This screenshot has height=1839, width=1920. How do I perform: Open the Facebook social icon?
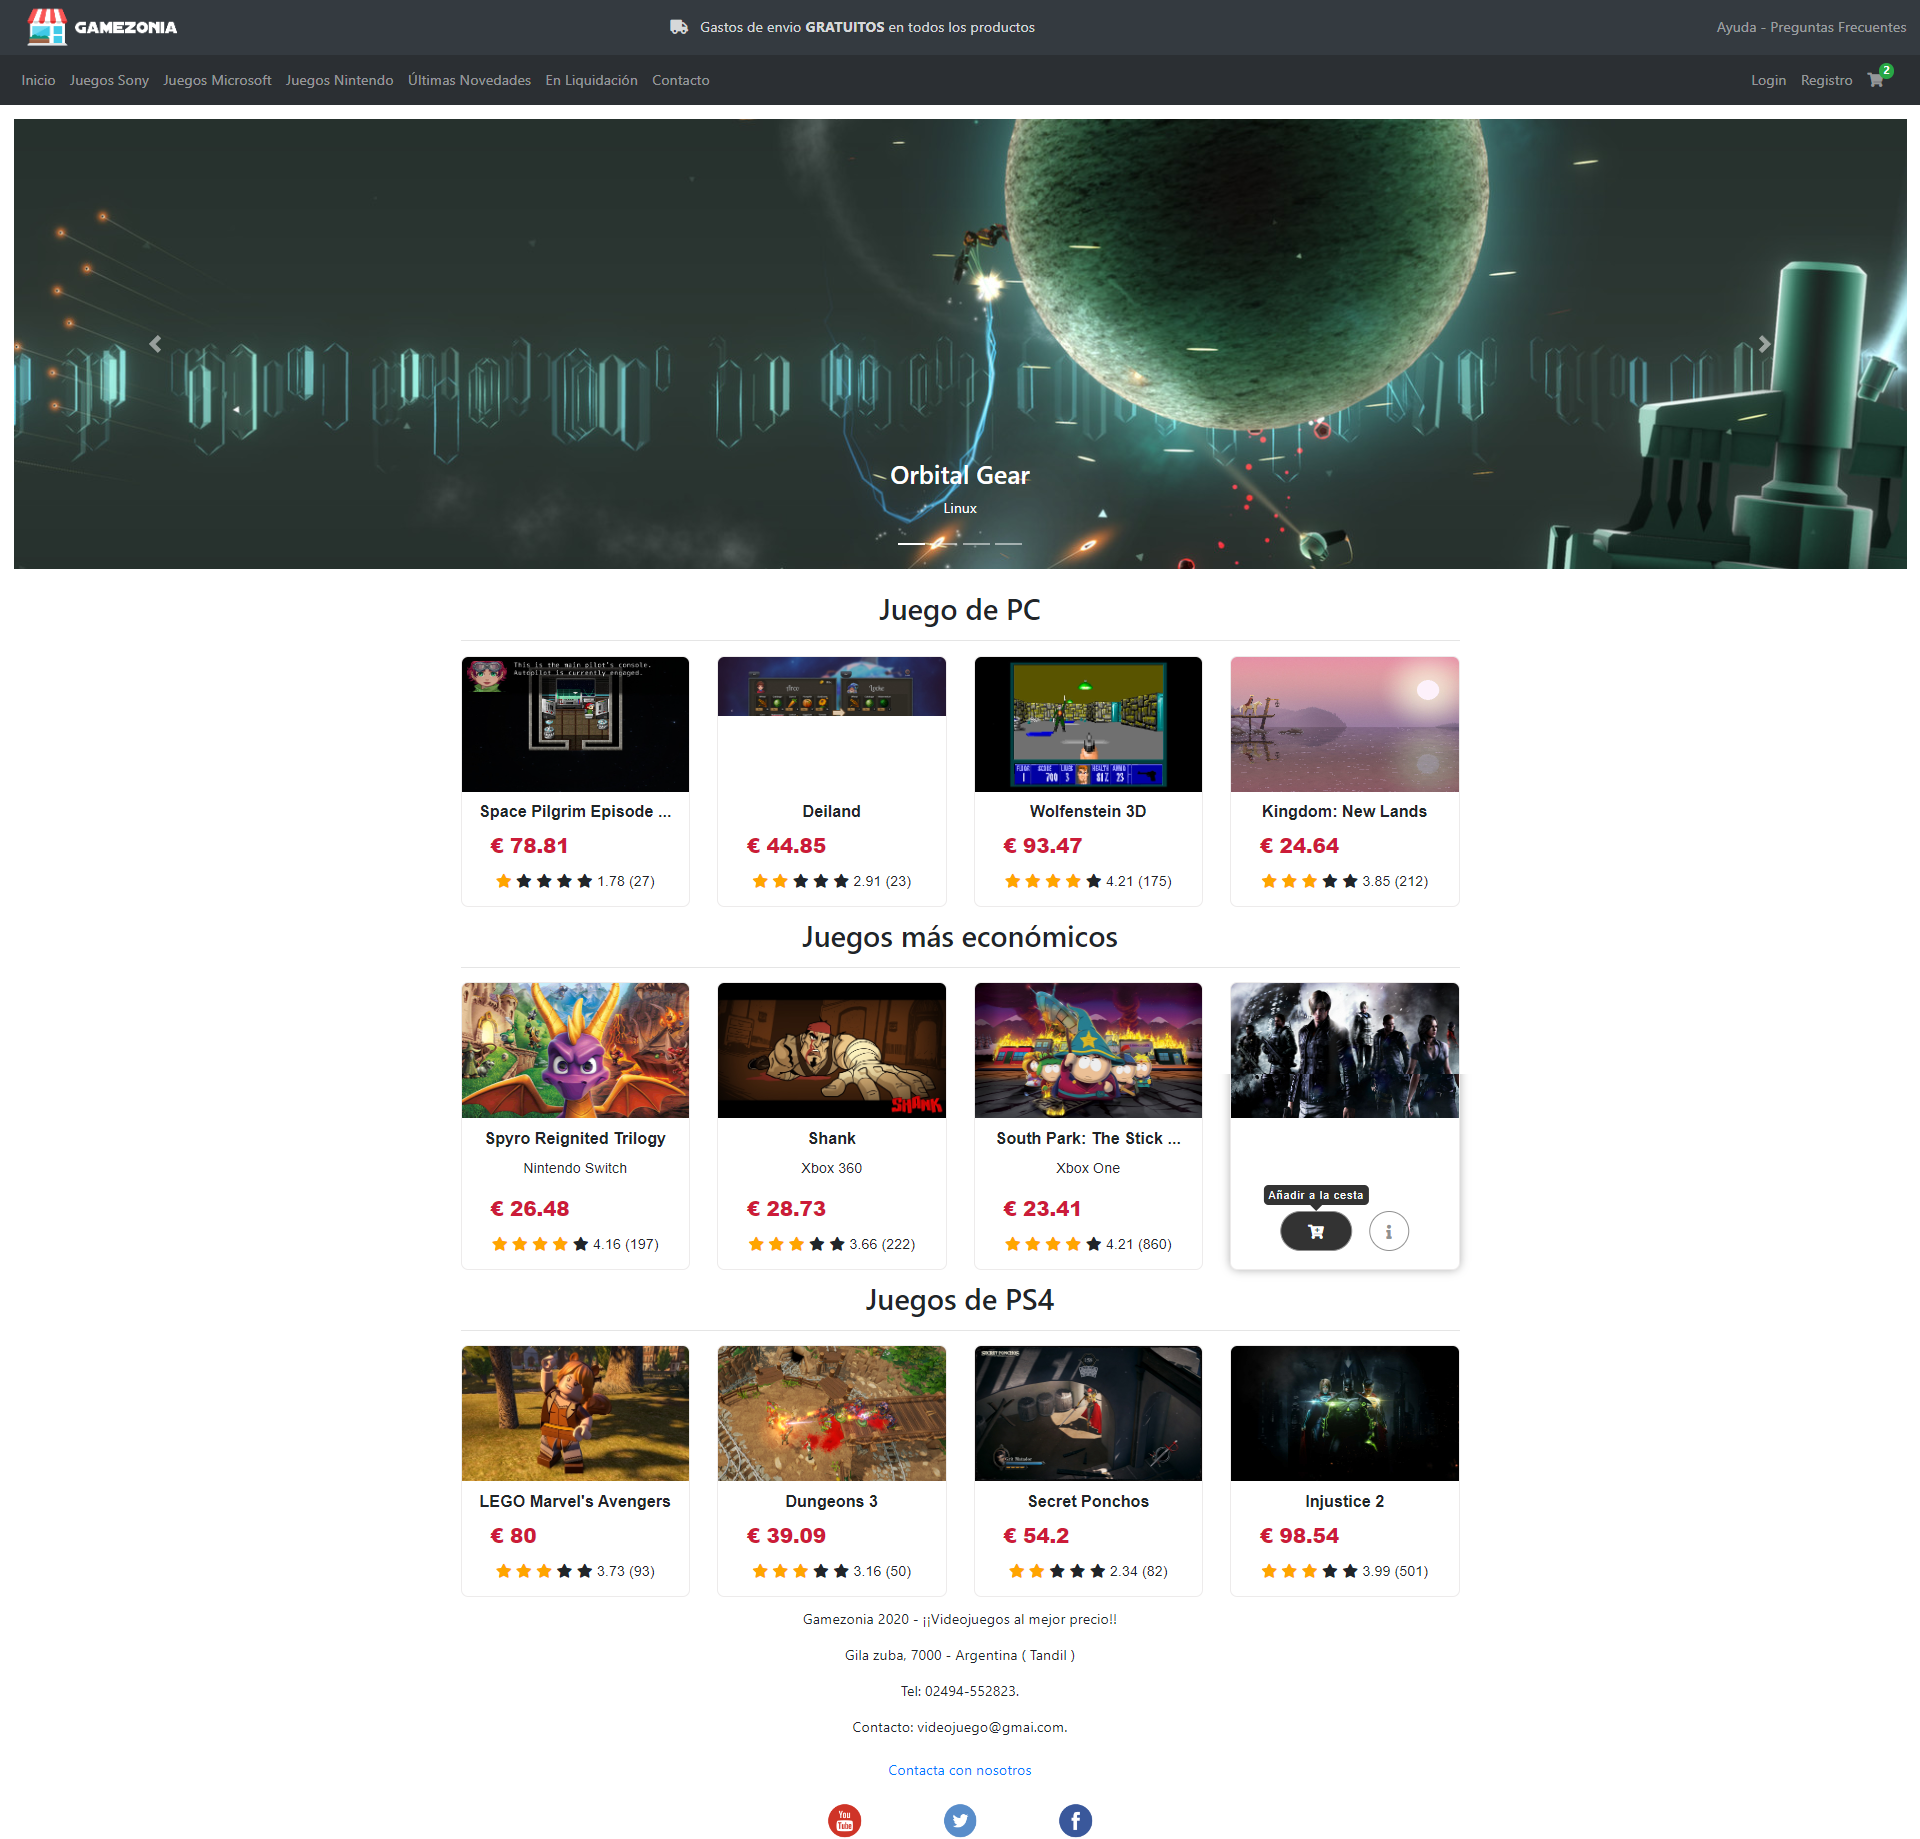(x=1075, y=1820)
